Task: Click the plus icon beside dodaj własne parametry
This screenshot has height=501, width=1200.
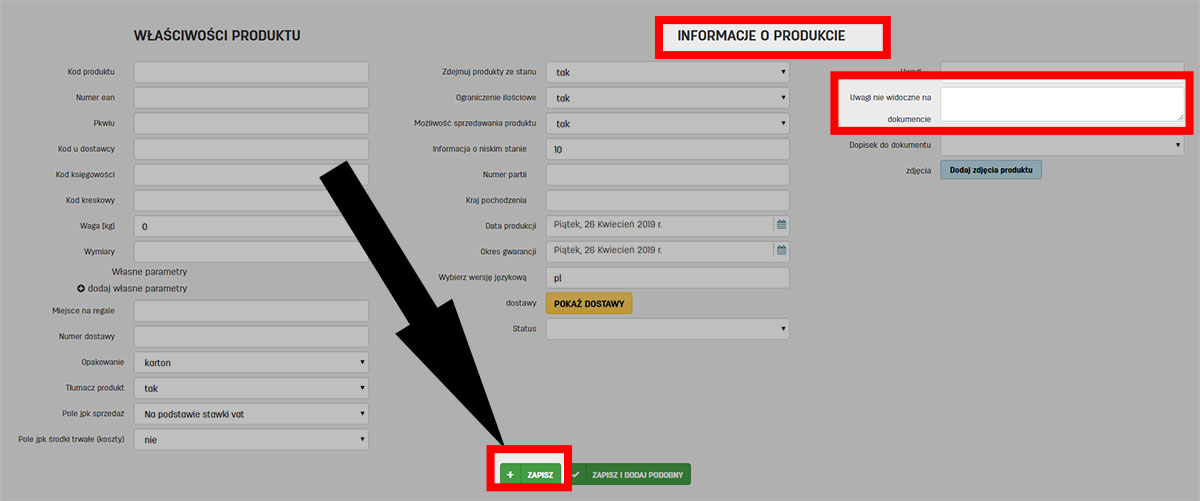Action: point(82,288)
